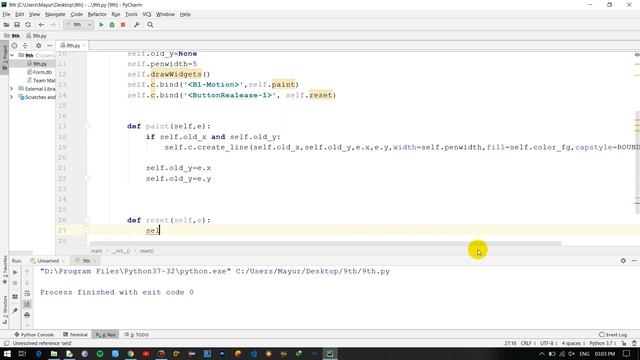This screenshot has height=360, width=640.
Task: Click the reset() breadcrumb below editor
Action: 147,251
